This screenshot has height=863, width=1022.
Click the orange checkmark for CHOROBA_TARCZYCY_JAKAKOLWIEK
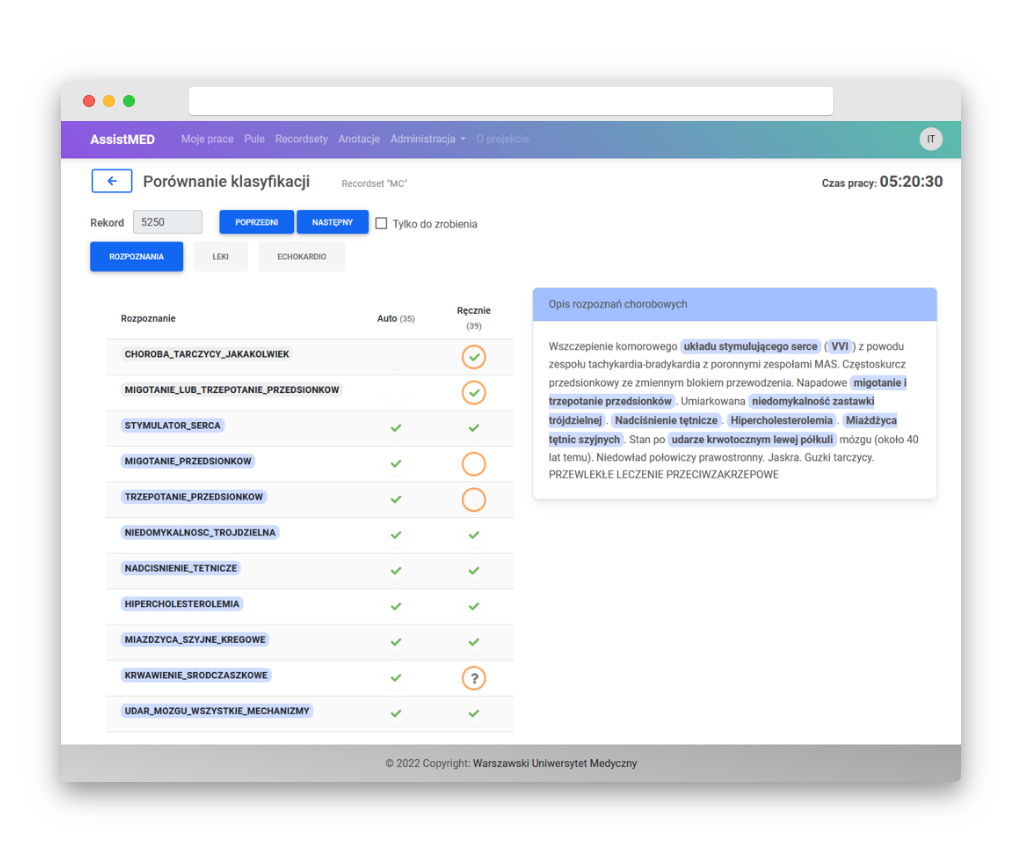click(x=473, y=357)
